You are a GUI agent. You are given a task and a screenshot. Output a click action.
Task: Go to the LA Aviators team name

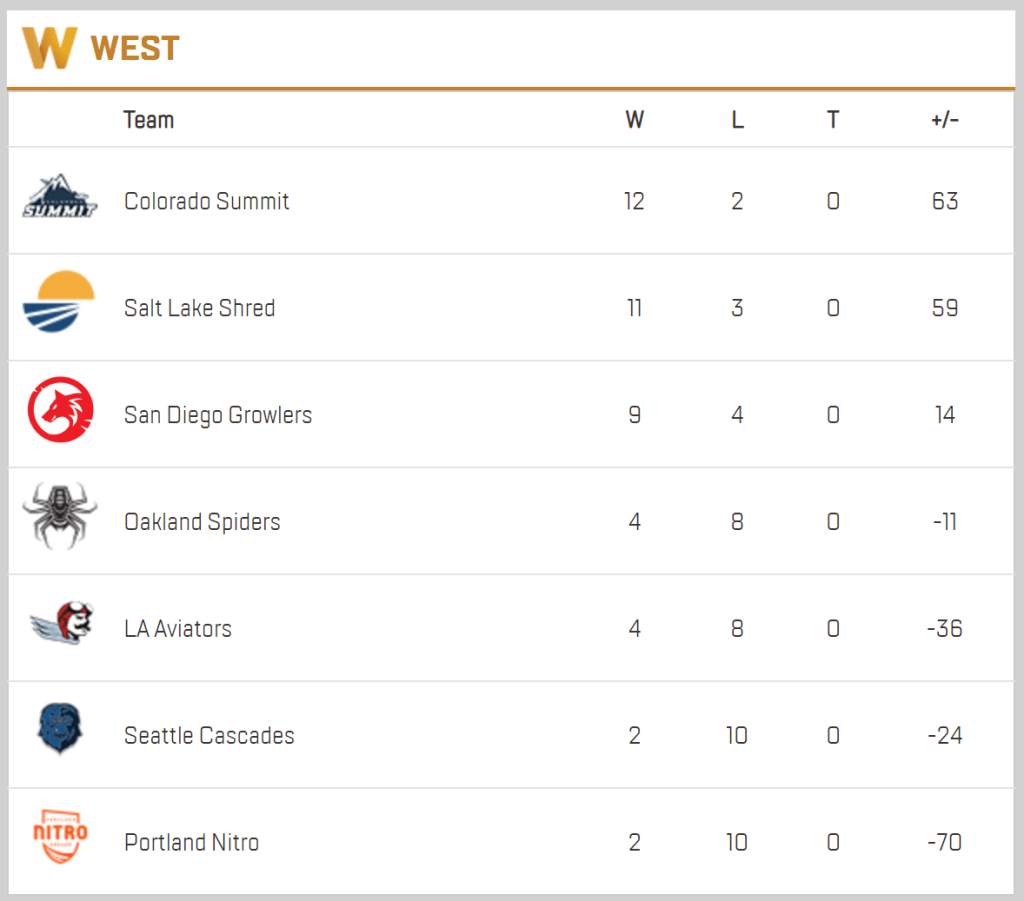[x=178, y=629]
